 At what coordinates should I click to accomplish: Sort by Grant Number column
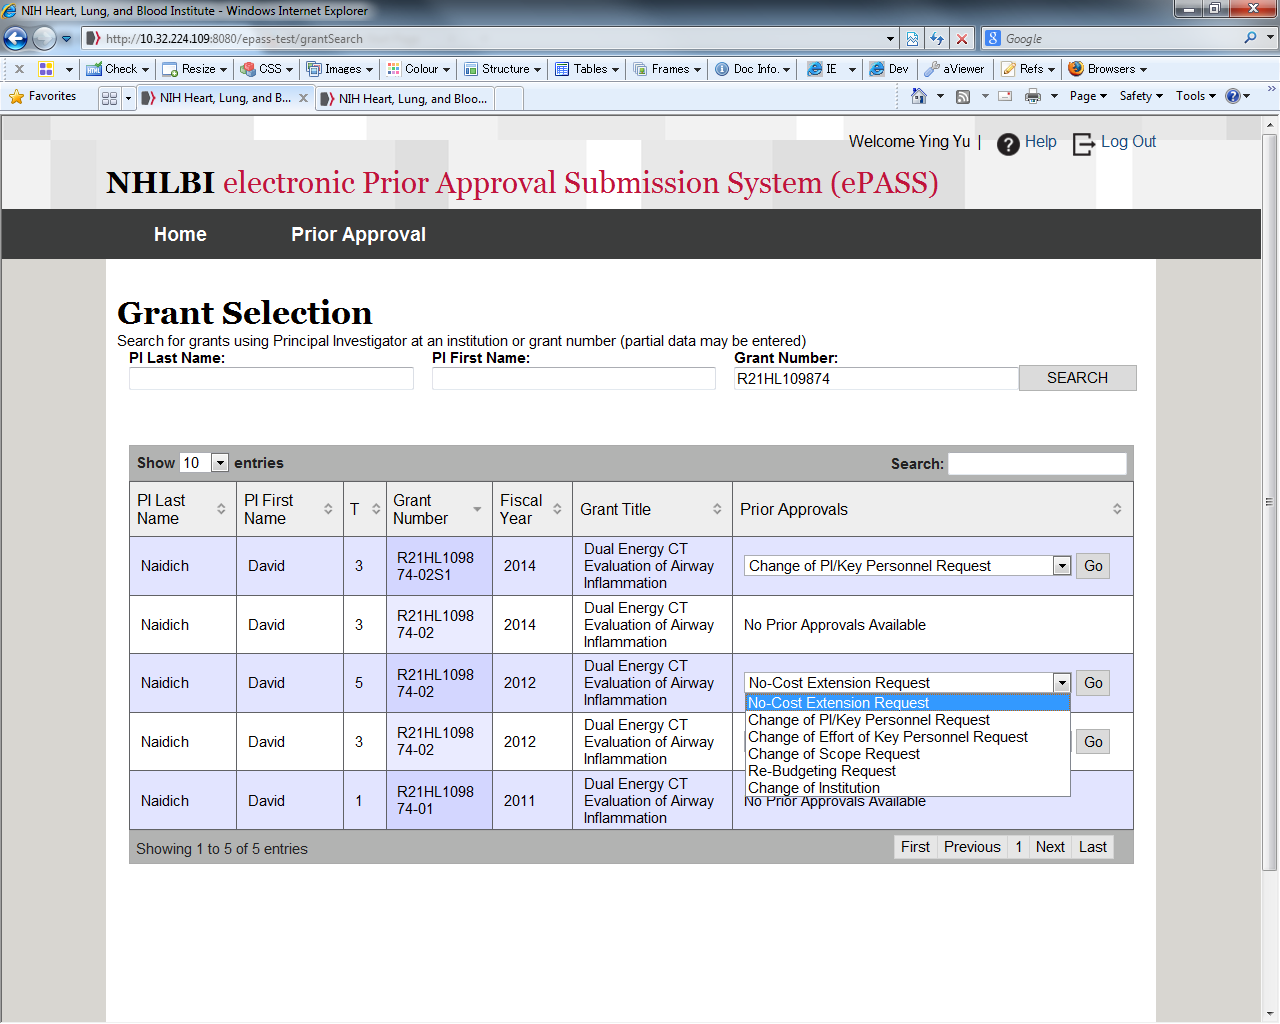click(439, 509)
